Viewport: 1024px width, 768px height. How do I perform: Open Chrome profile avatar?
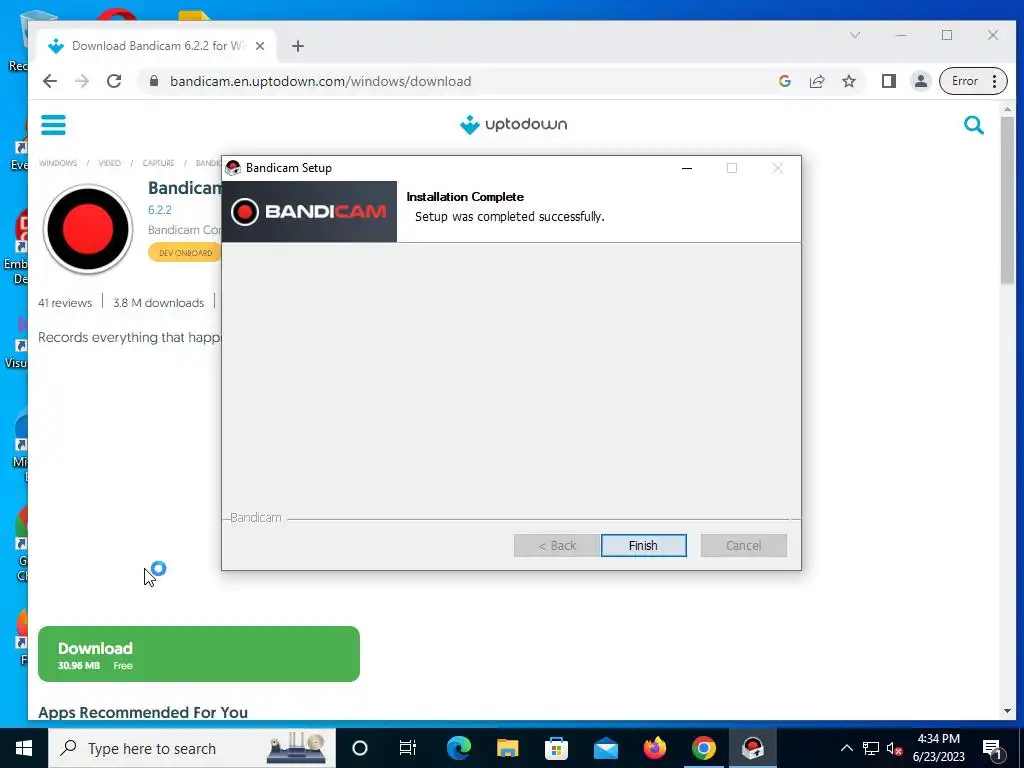point(920,81)
